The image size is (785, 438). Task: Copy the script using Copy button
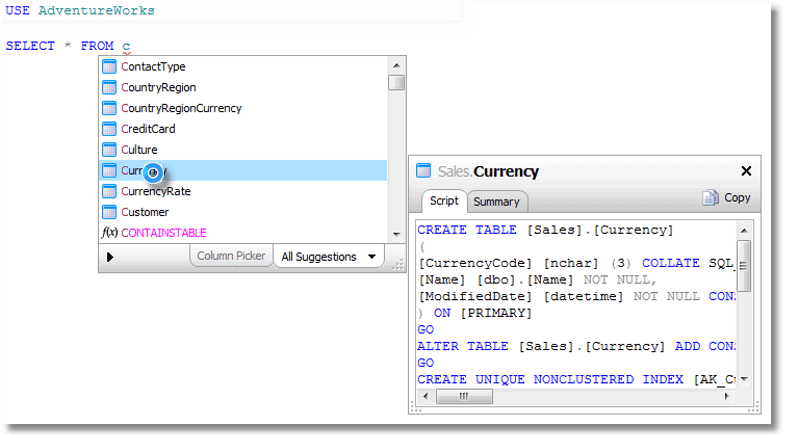pos(727,198)
